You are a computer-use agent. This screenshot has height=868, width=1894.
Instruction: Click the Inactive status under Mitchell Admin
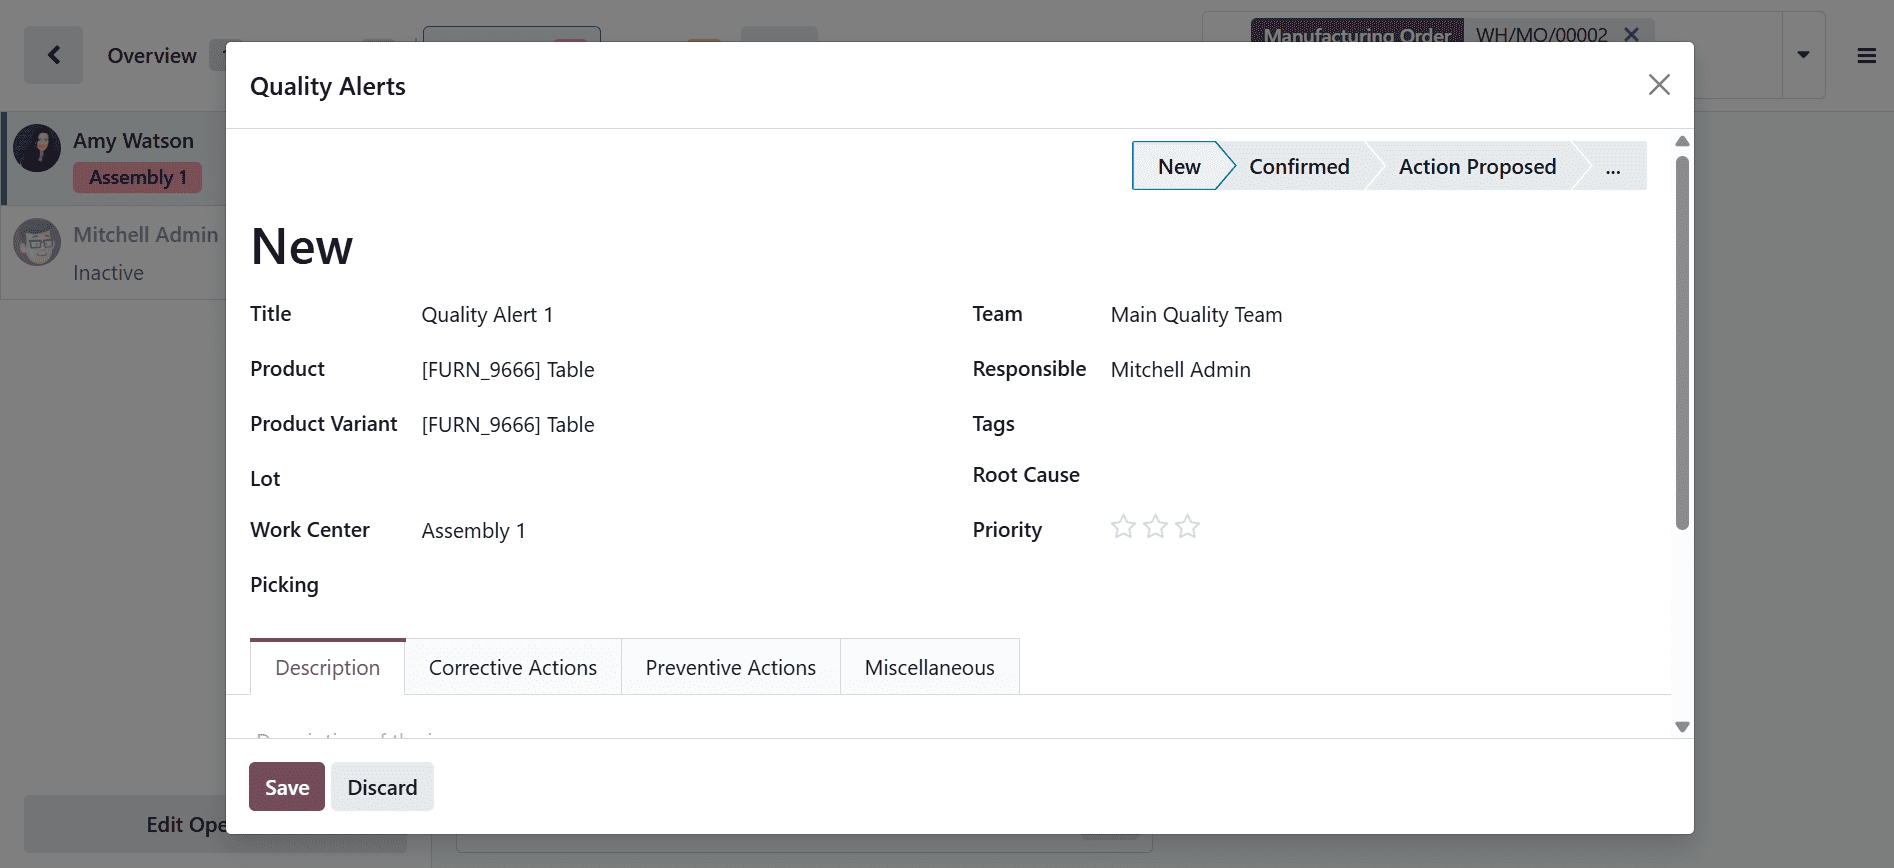click(x=108, y=273)
